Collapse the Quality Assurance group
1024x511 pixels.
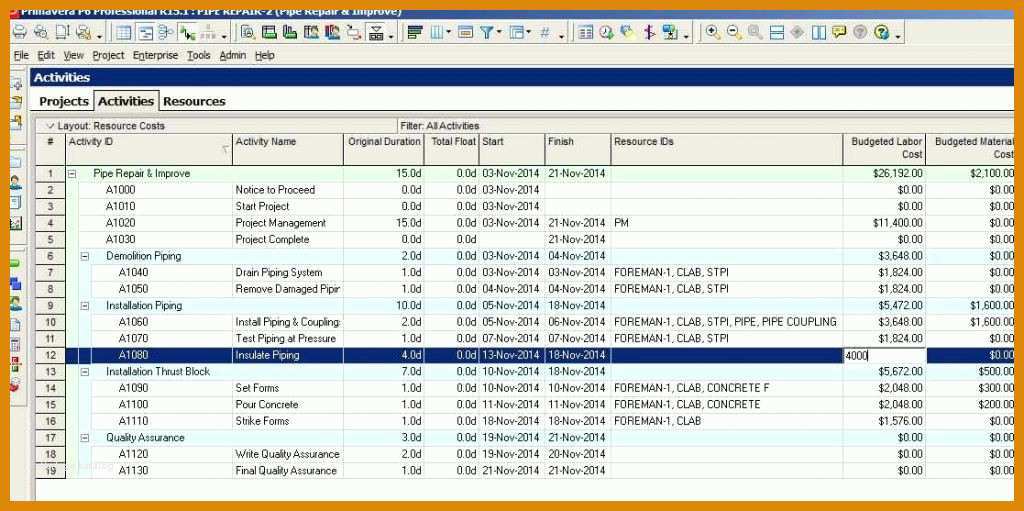(x=85, y=438)
